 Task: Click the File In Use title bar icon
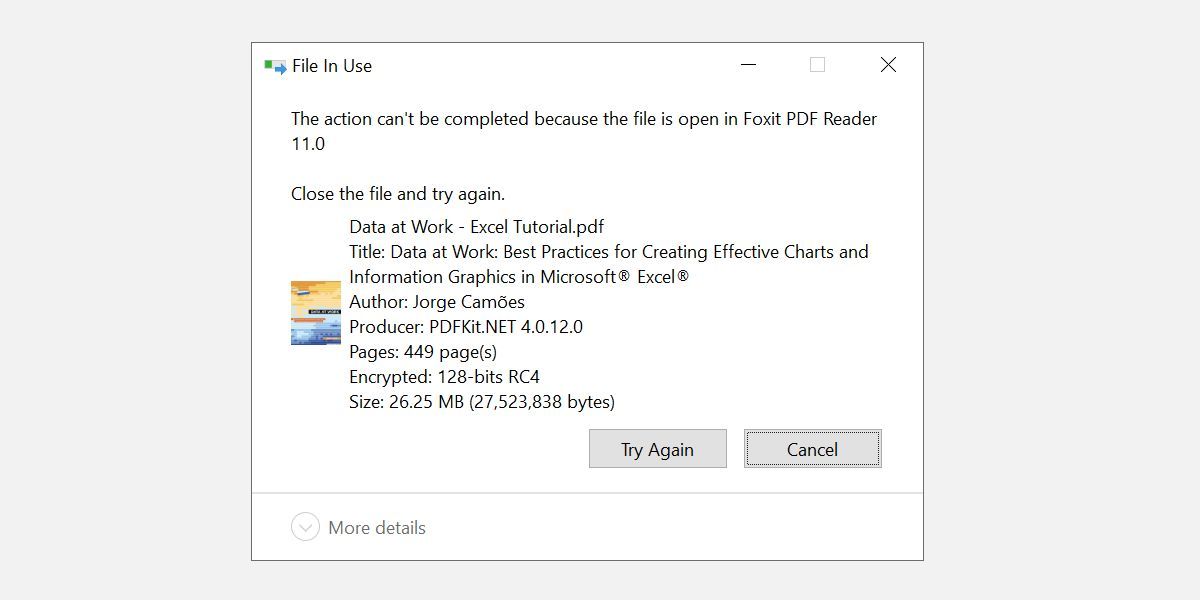point(271,65)
